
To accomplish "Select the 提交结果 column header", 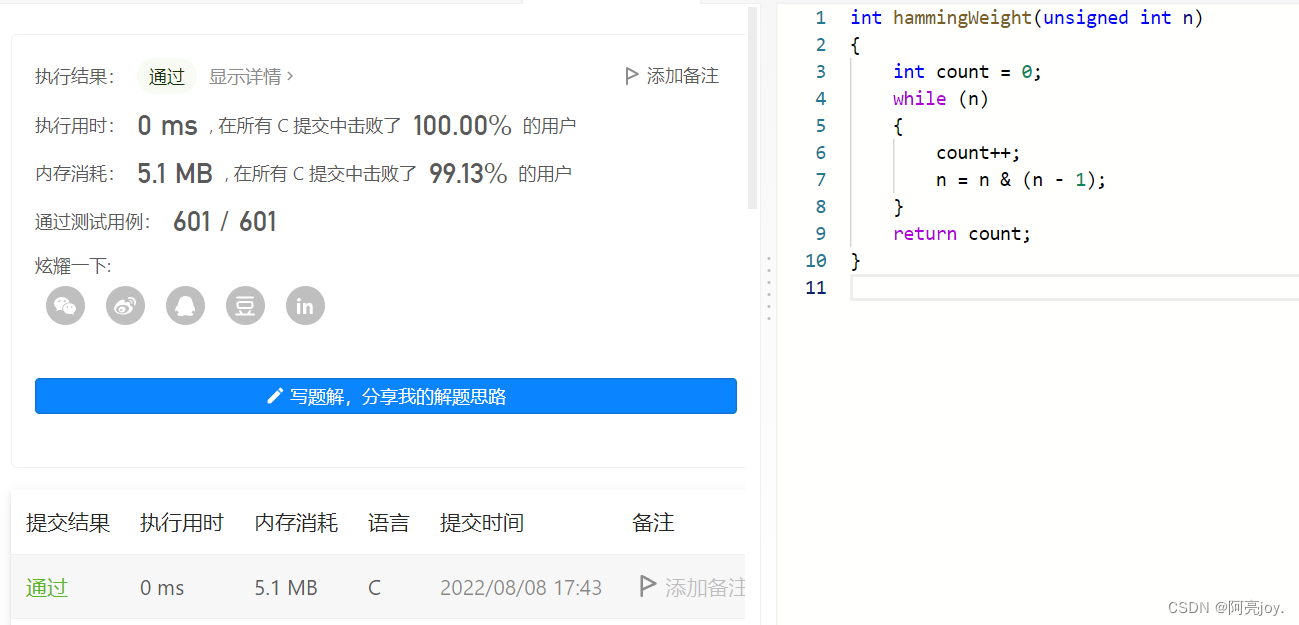I will (66, 522).
